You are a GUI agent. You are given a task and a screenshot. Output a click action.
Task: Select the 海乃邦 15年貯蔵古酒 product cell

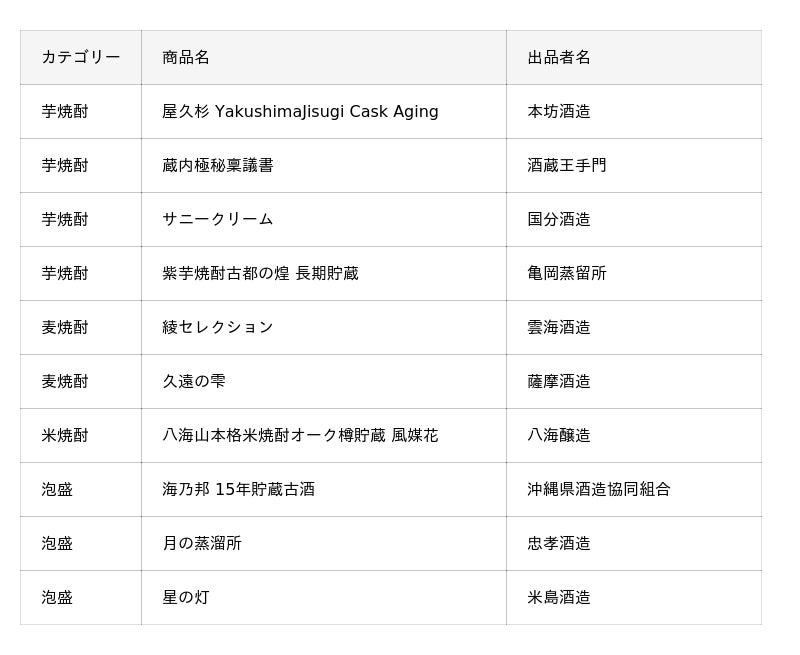pyautogui.click(x=238, y=489)
